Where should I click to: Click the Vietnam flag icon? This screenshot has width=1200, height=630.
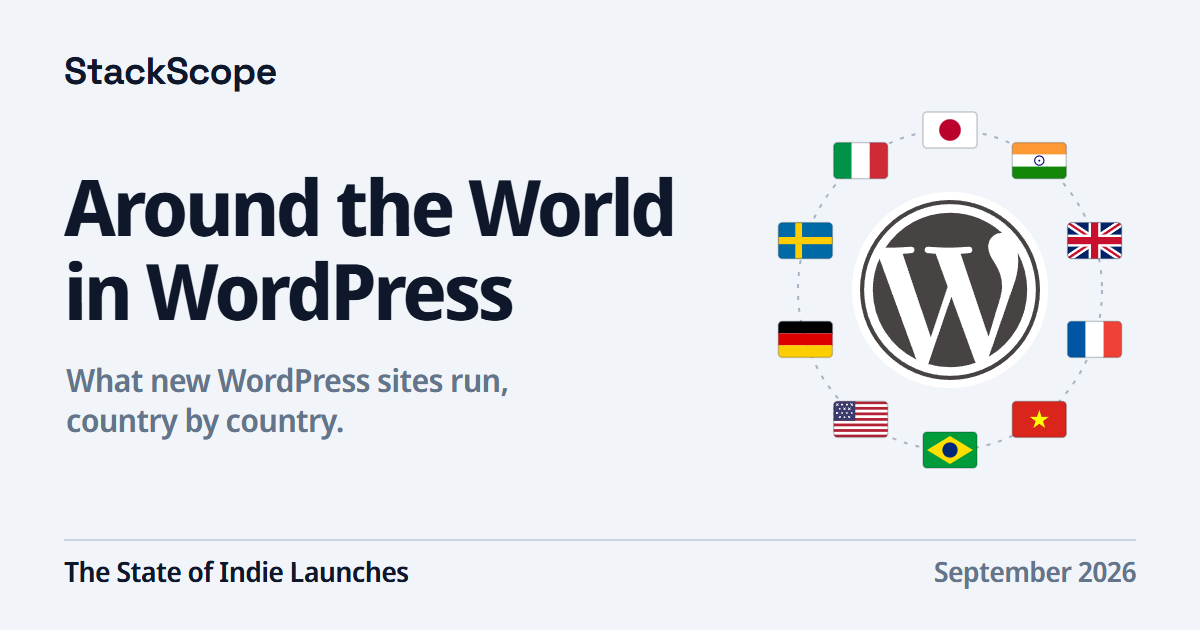(x=1039, y=419)
